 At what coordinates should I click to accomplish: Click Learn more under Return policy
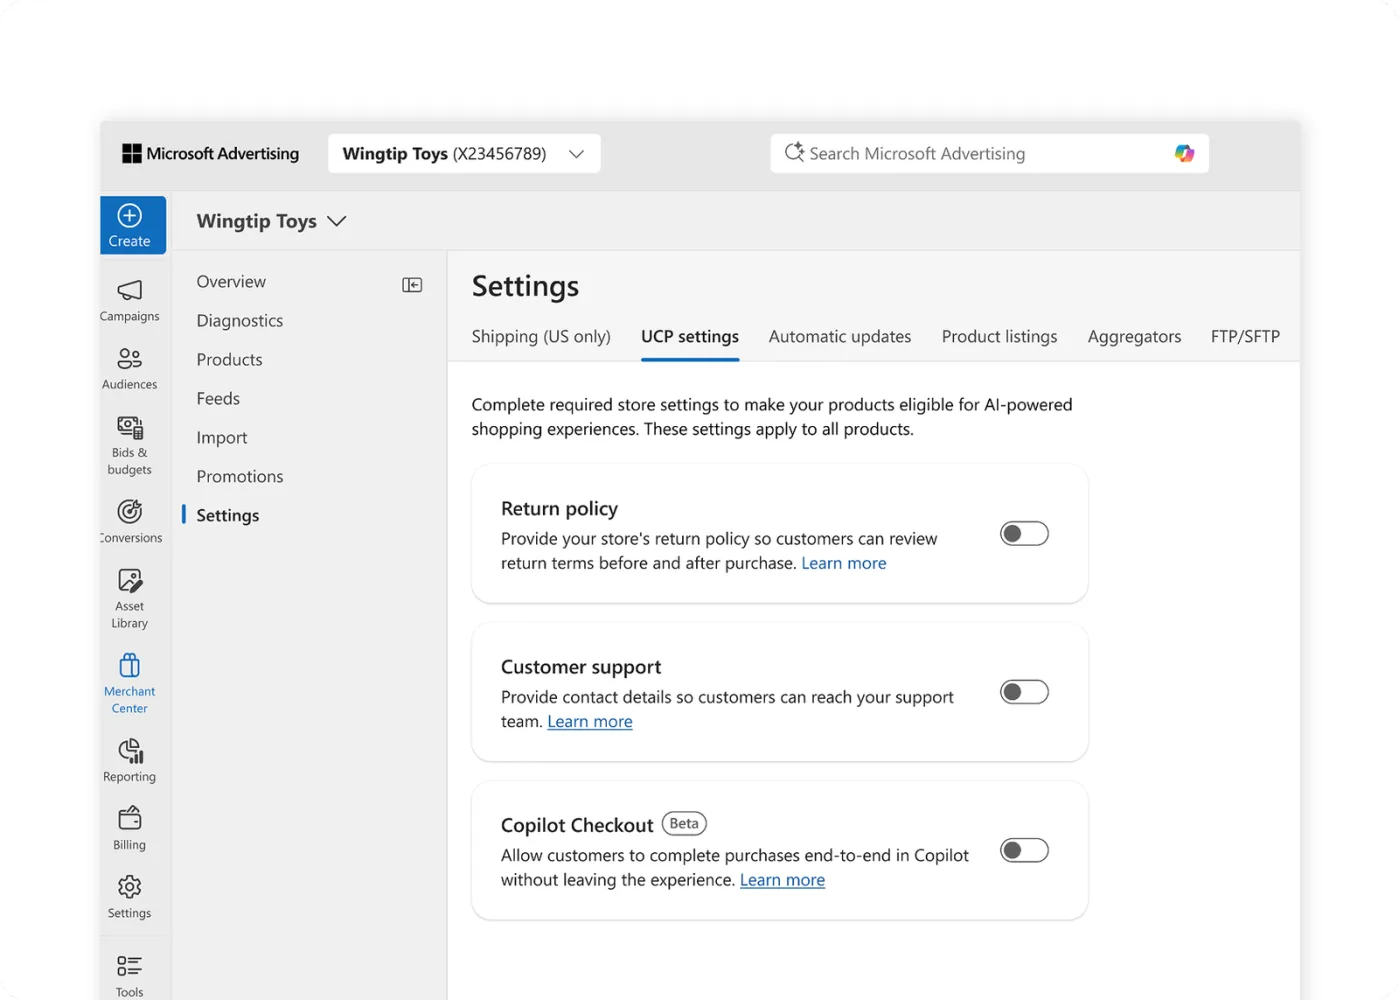(844, 563)
